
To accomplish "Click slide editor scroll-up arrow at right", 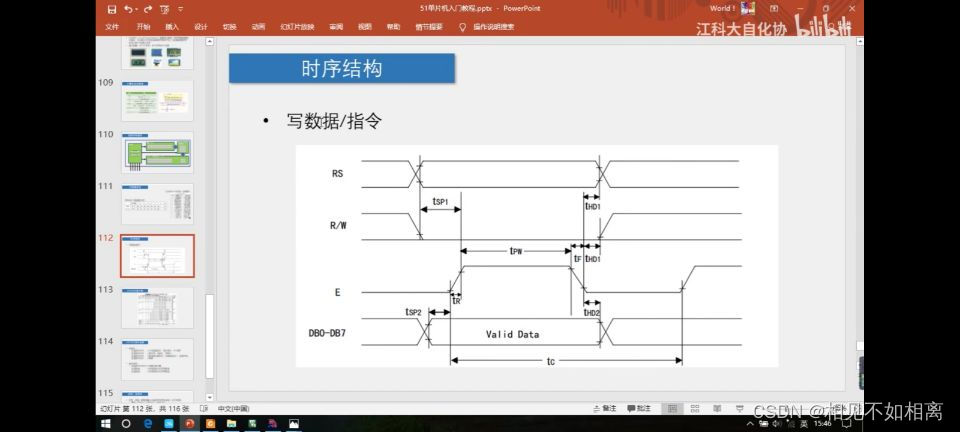I will (859, 42).
